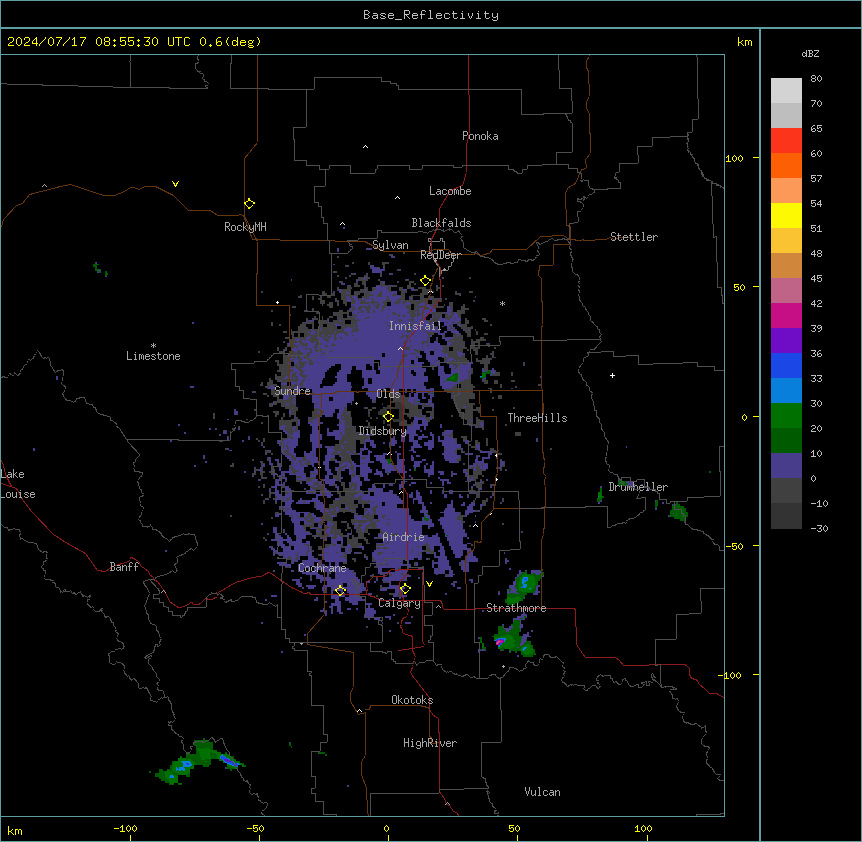Screen dimensions: 862x842
Task: Click the Strathmore city label
Action: pyautogui.click(x=516, y=608)
